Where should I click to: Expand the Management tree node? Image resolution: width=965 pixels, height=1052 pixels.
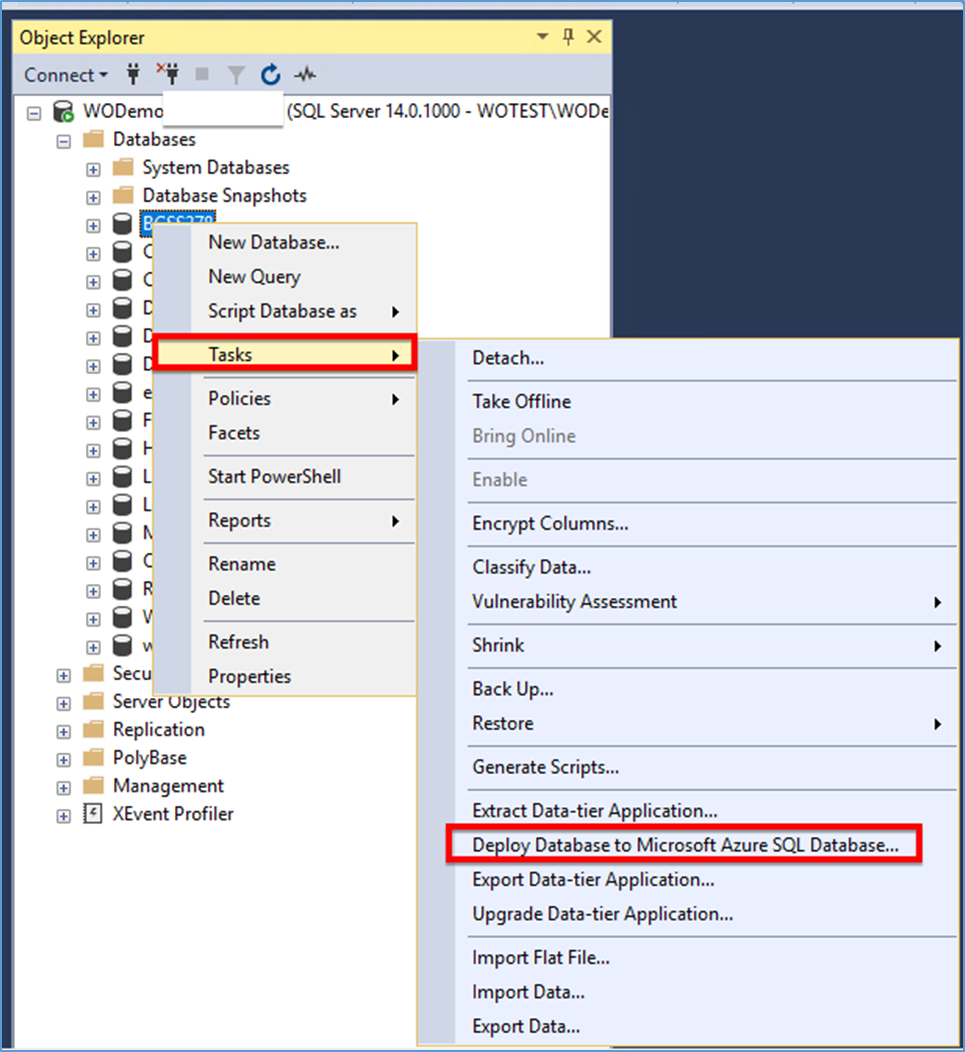[63, 786]
